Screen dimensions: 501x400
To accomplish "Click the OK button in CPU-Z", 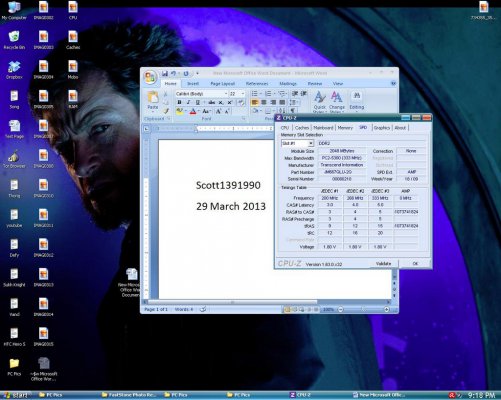I will 415,263.
